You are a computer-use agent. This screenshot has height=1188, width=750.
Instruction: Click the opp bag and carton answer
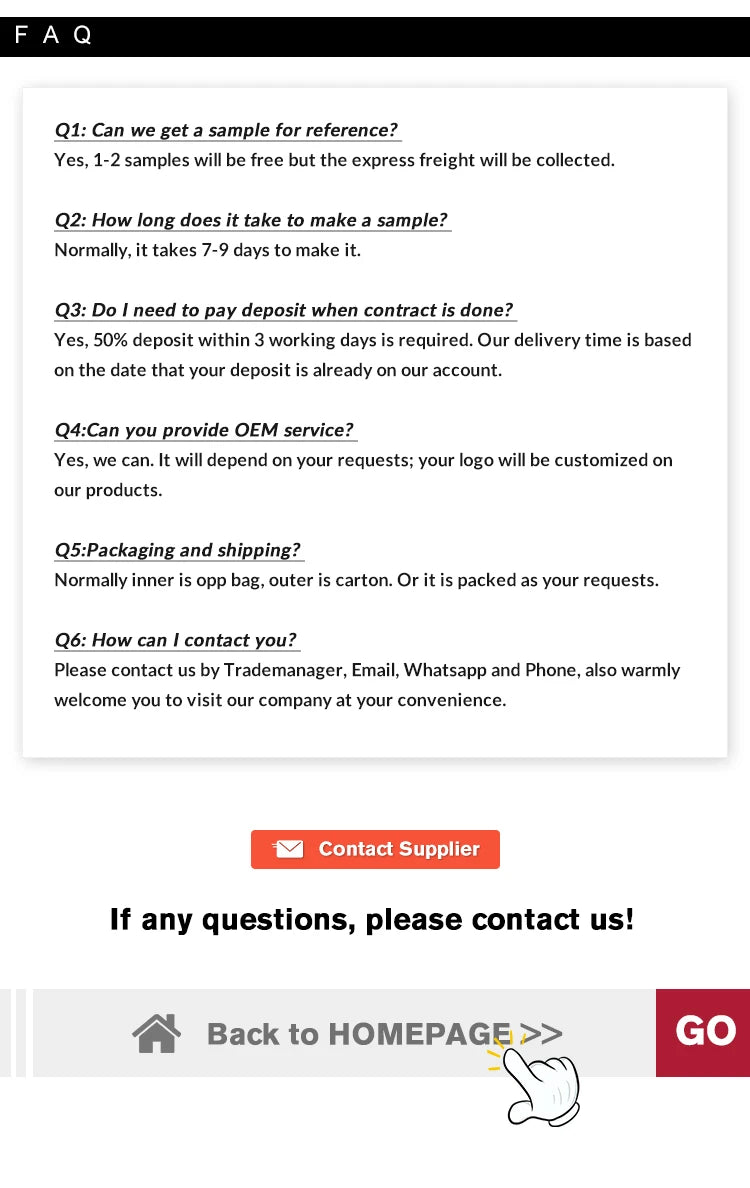[356, 580]
